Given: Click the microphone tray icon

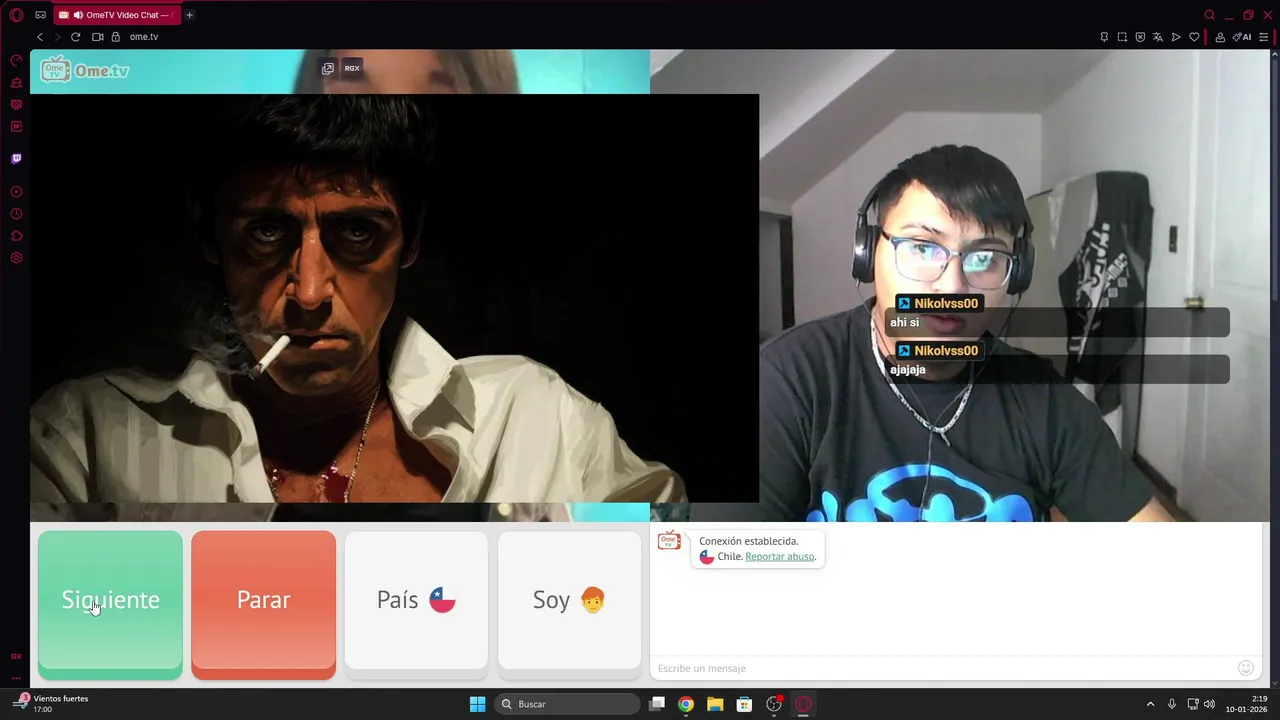Looking at the screenshot, I should [x=1172, y=704].
